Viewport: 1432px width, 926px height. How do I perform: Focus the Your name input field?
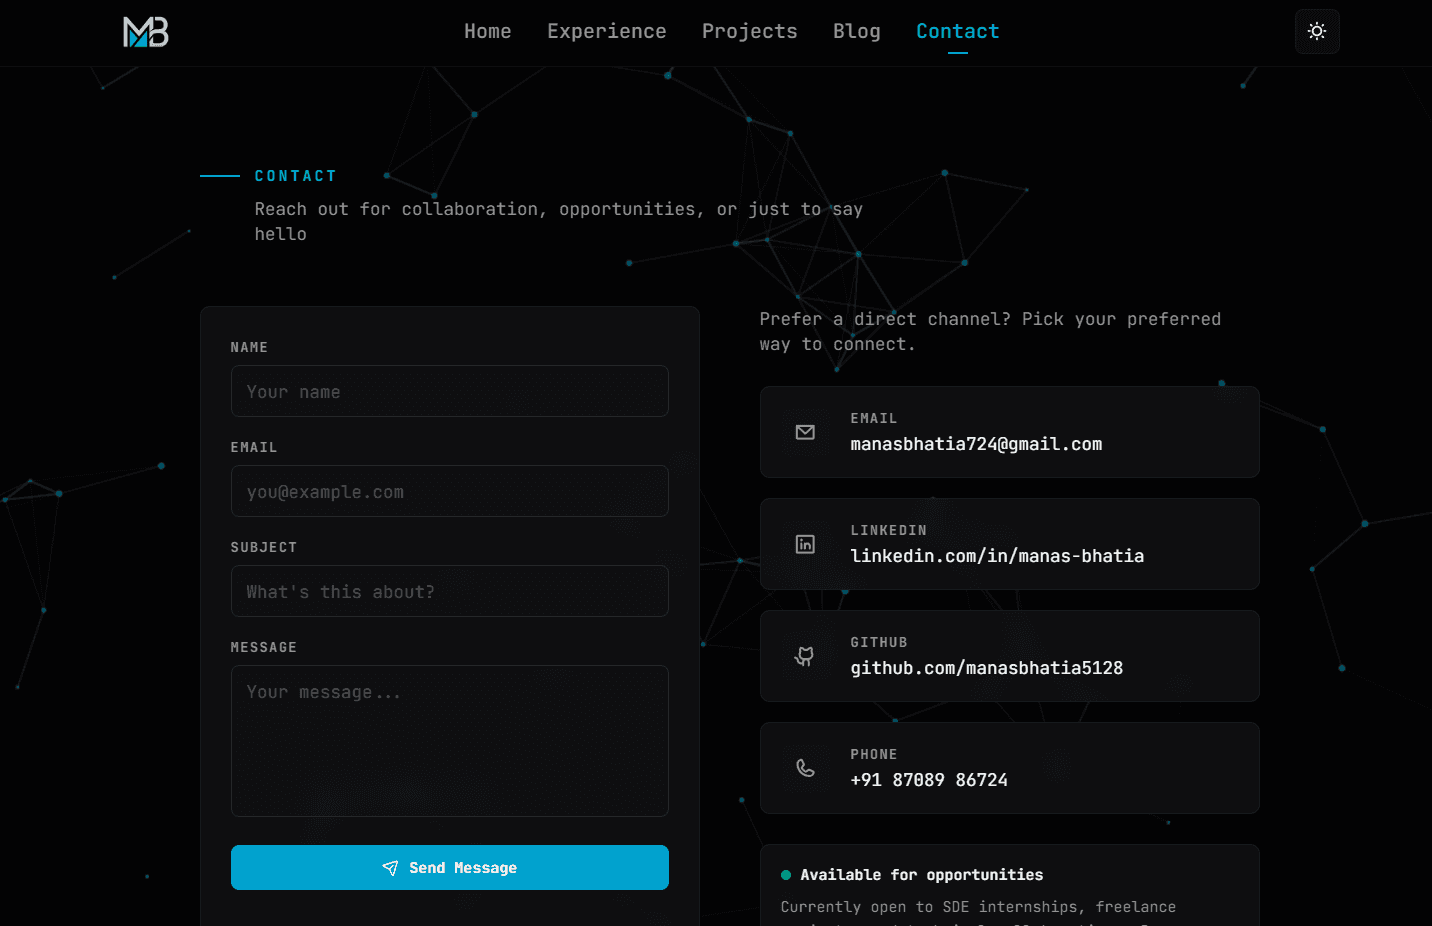click(x=450, y=391)
